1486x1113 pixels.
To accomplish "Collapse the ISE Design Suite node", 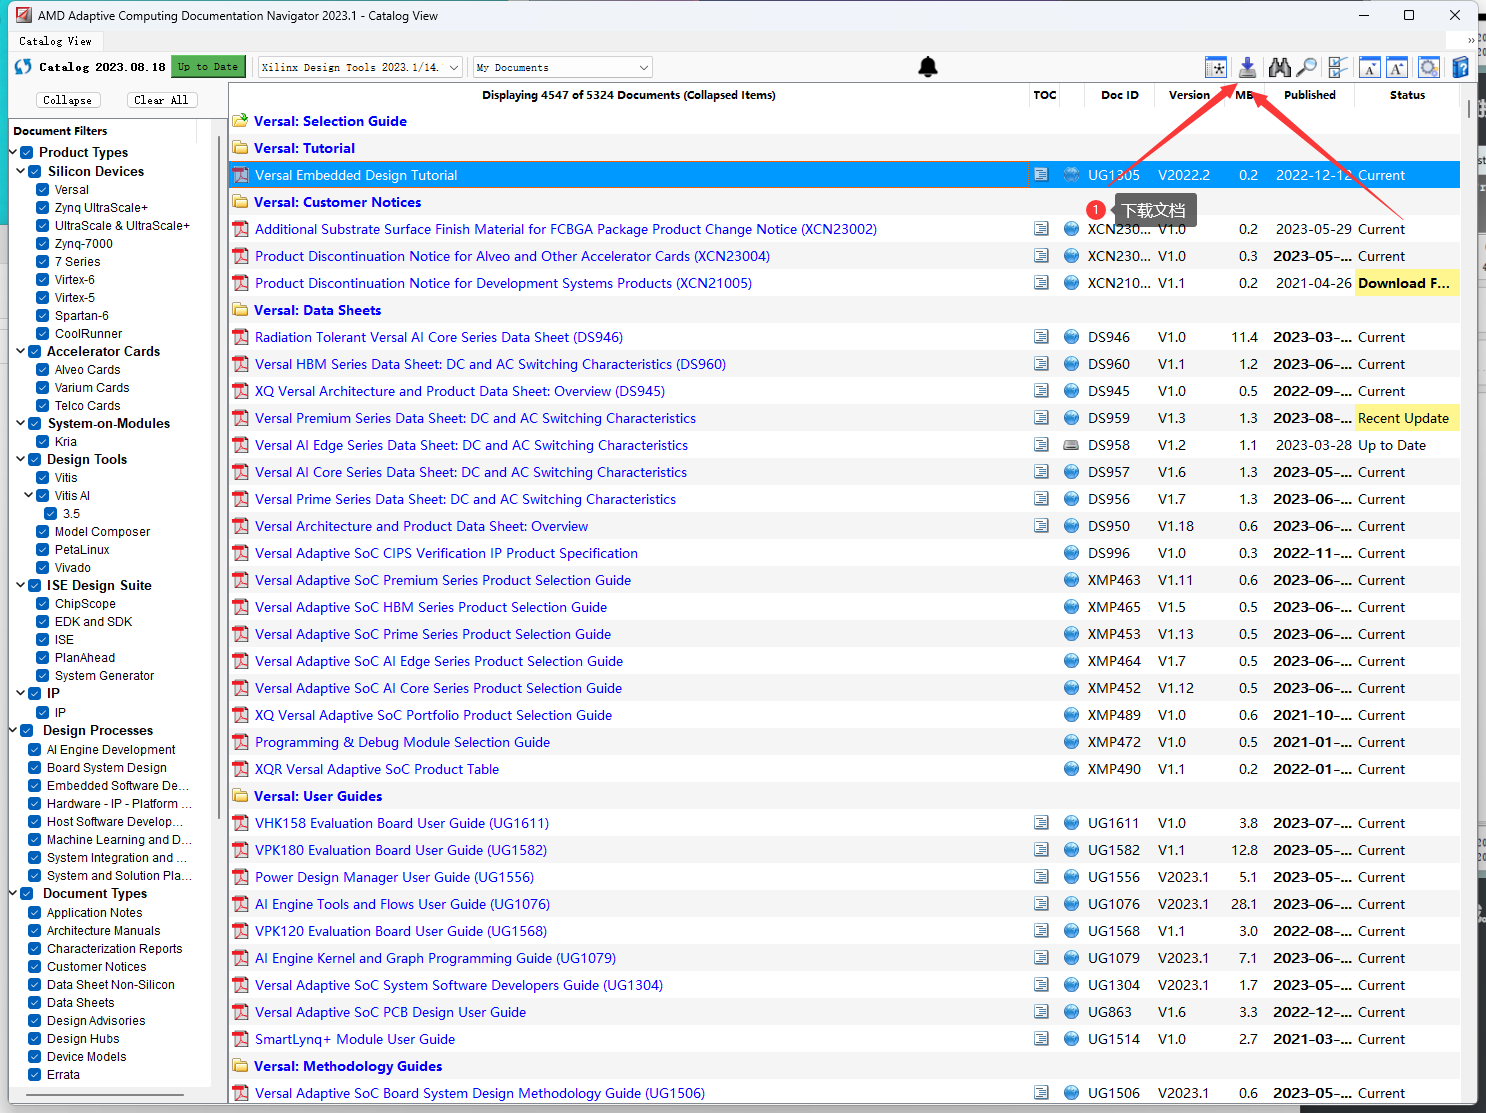I will [x=20, y=585].
